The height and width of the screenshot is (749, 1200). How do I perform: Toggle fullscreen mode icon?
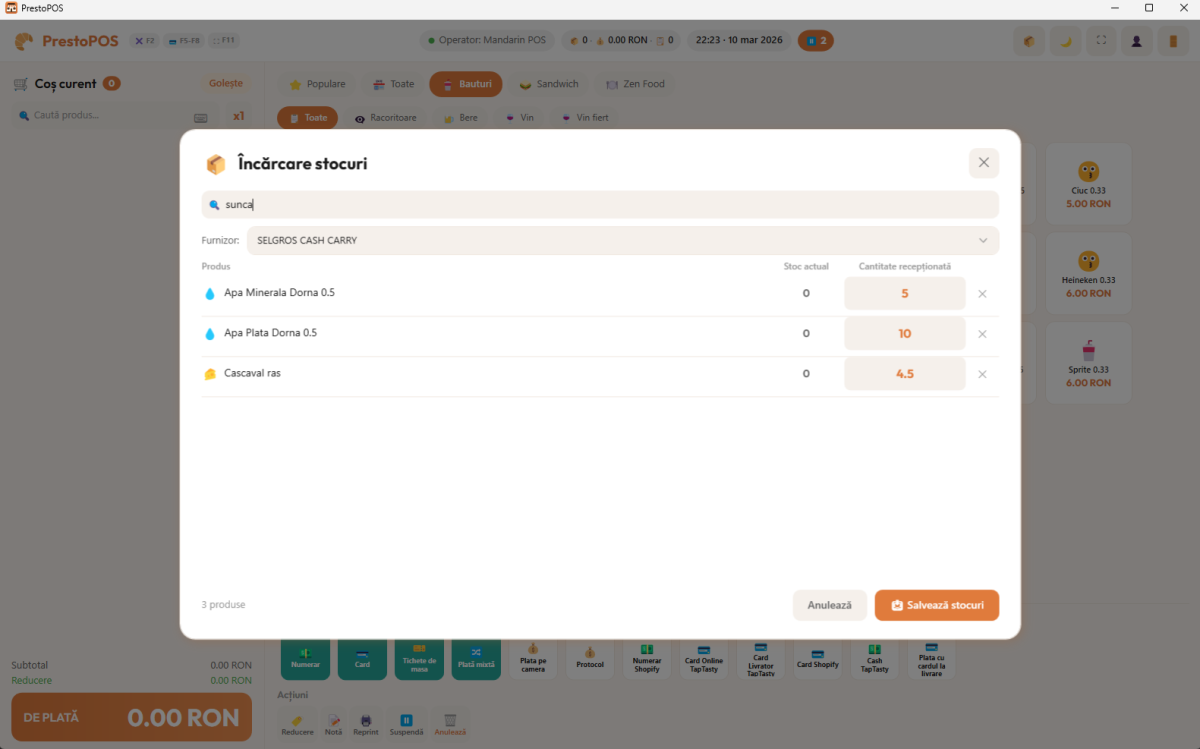coord(1101,41)
